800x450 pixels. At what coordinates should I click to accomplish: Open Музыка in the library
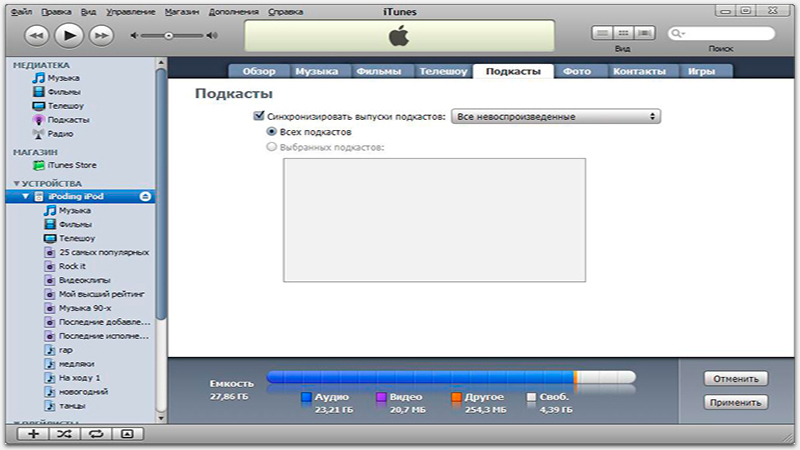(56, 78)
